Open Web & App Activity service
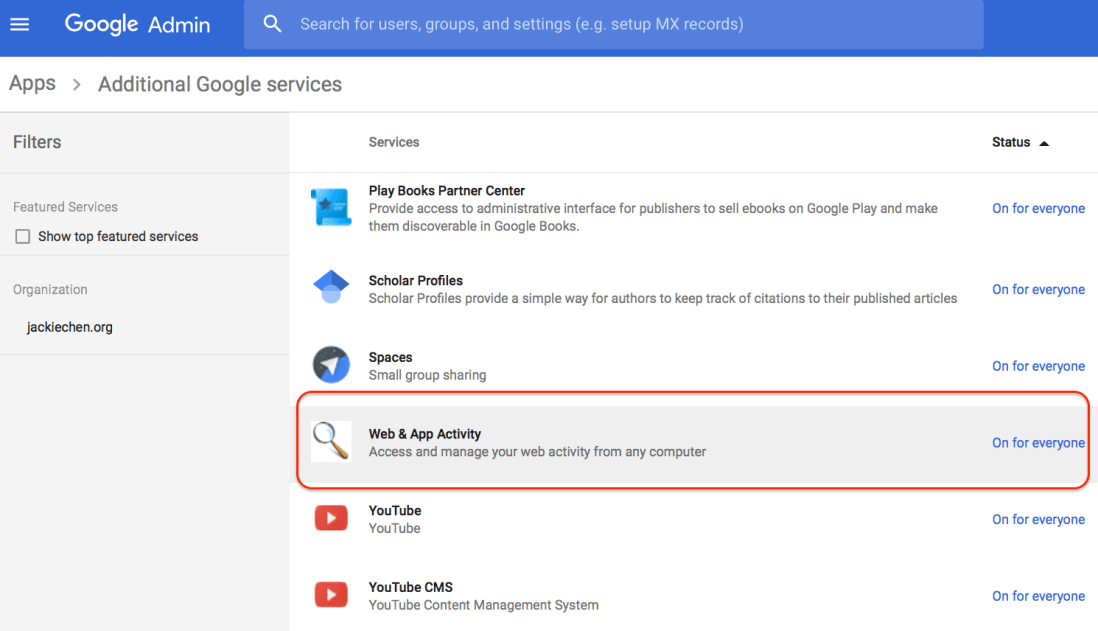 pyautogui.click(x=424, y=434)
